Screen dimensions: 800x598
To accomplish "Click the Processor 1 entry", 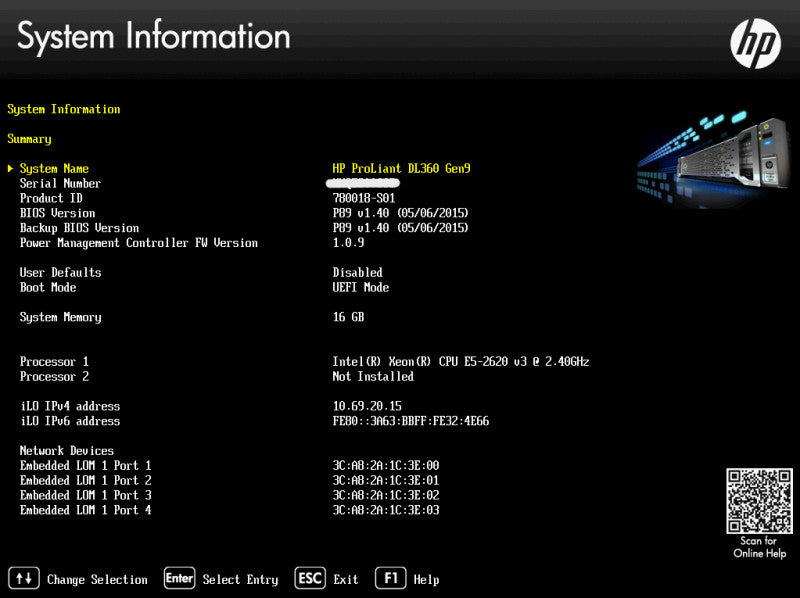I will click(x=304, y=362).
